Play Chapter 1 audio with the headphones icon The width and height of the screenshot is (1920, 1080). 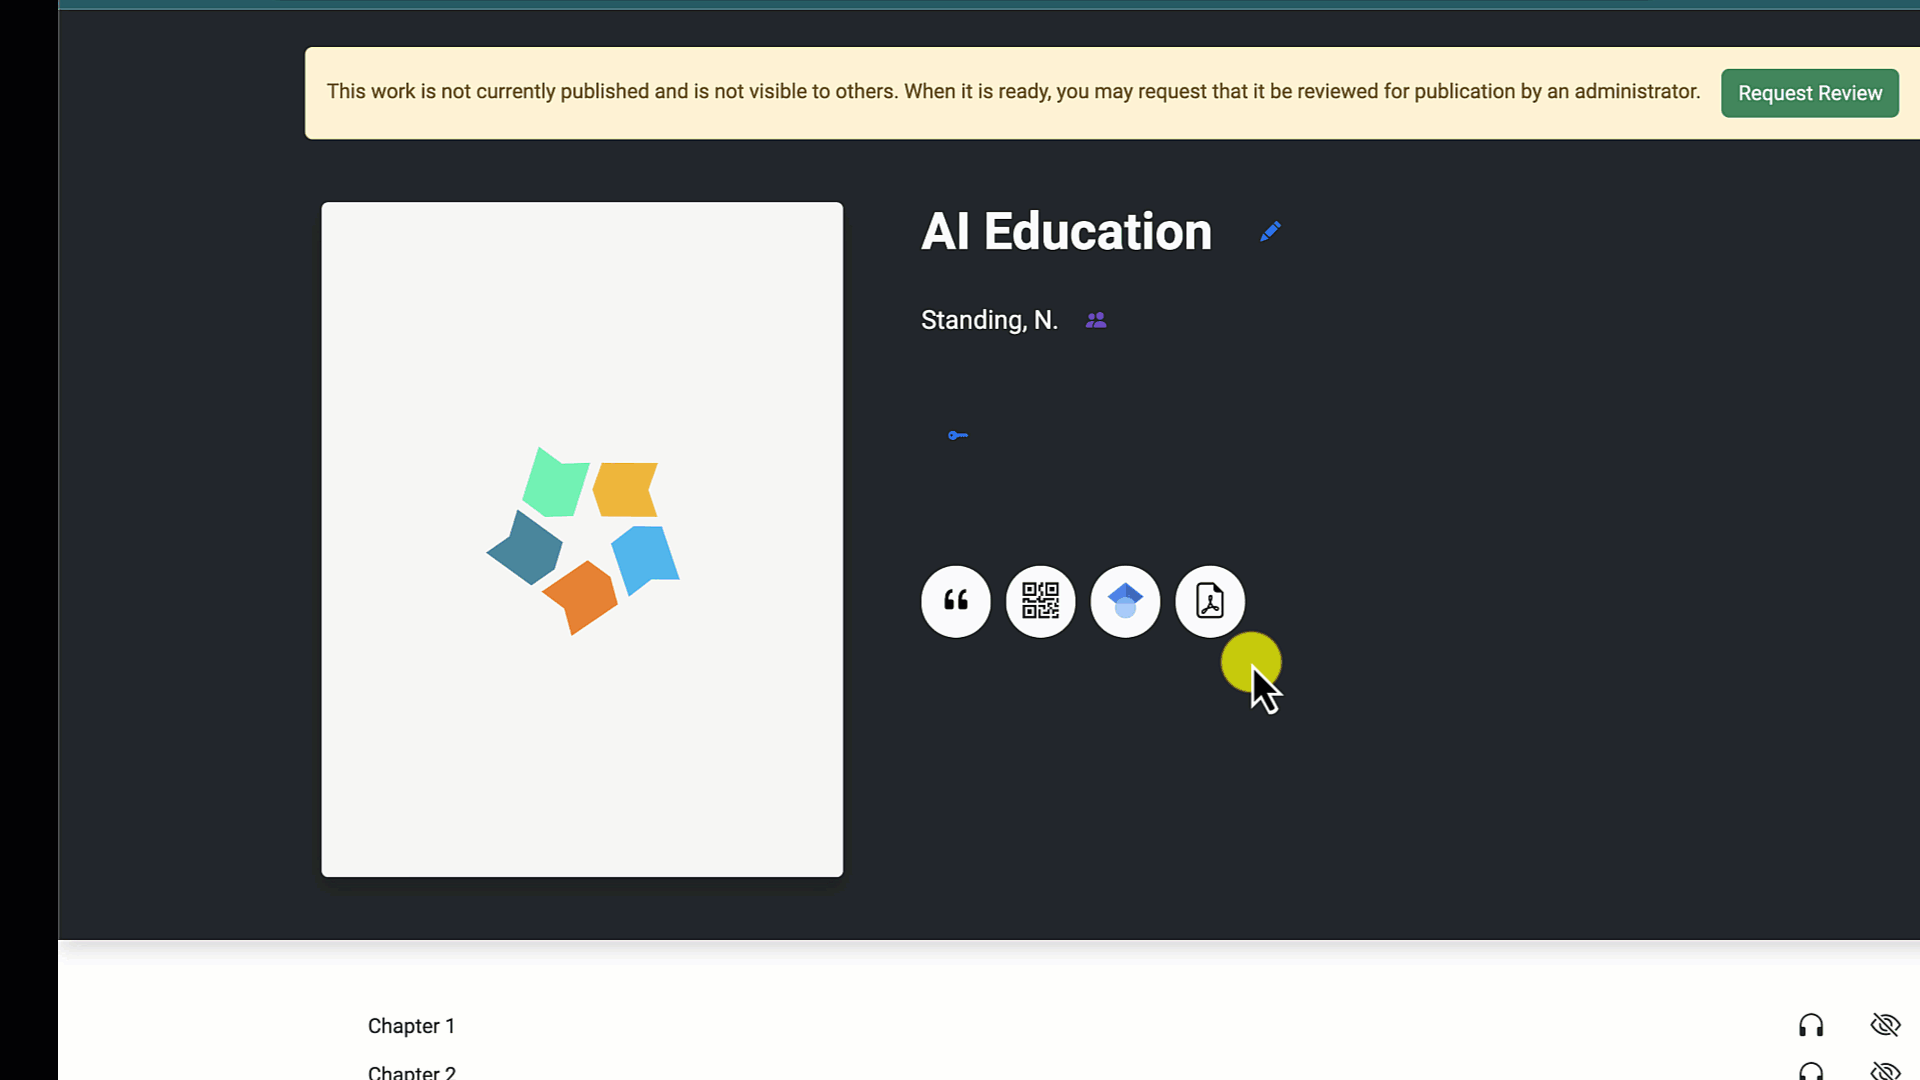click(1811, 1025)
